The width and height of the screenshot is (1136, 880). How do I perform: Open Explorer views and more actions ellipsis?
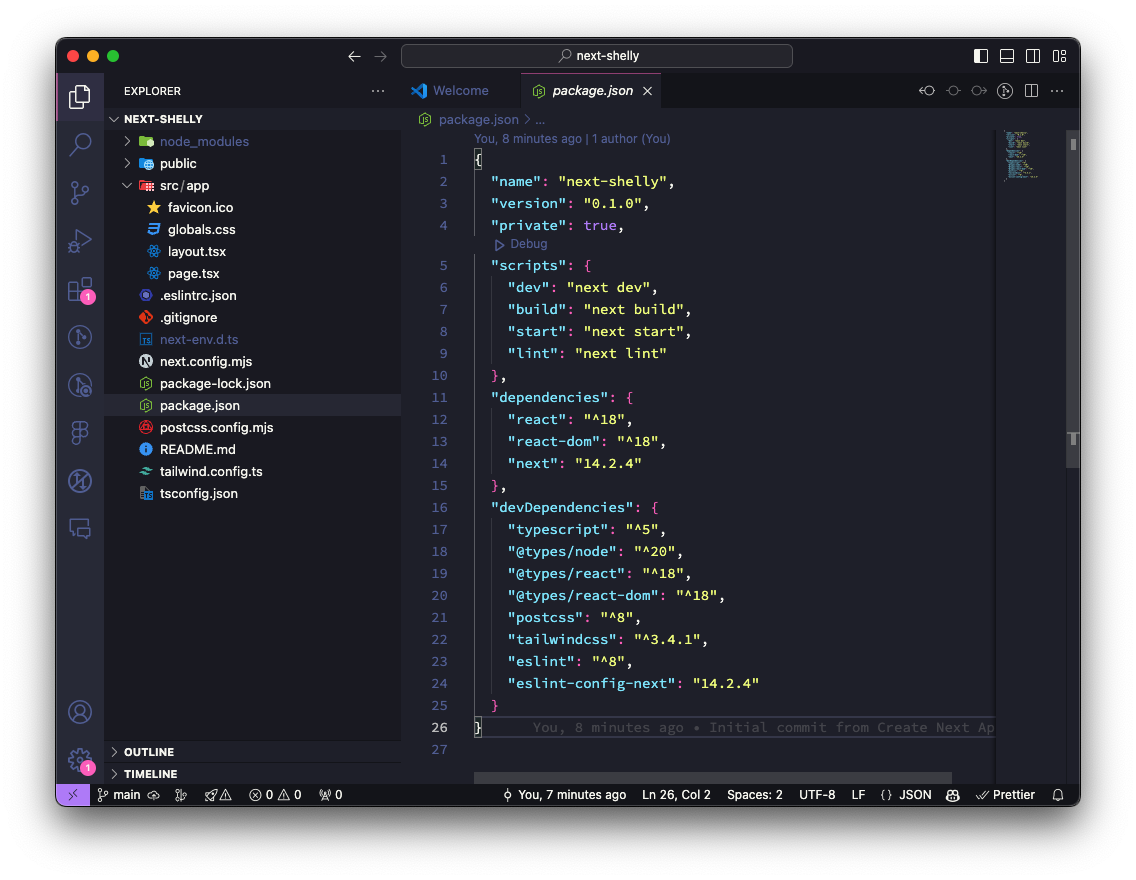click(x=377, y=91)
